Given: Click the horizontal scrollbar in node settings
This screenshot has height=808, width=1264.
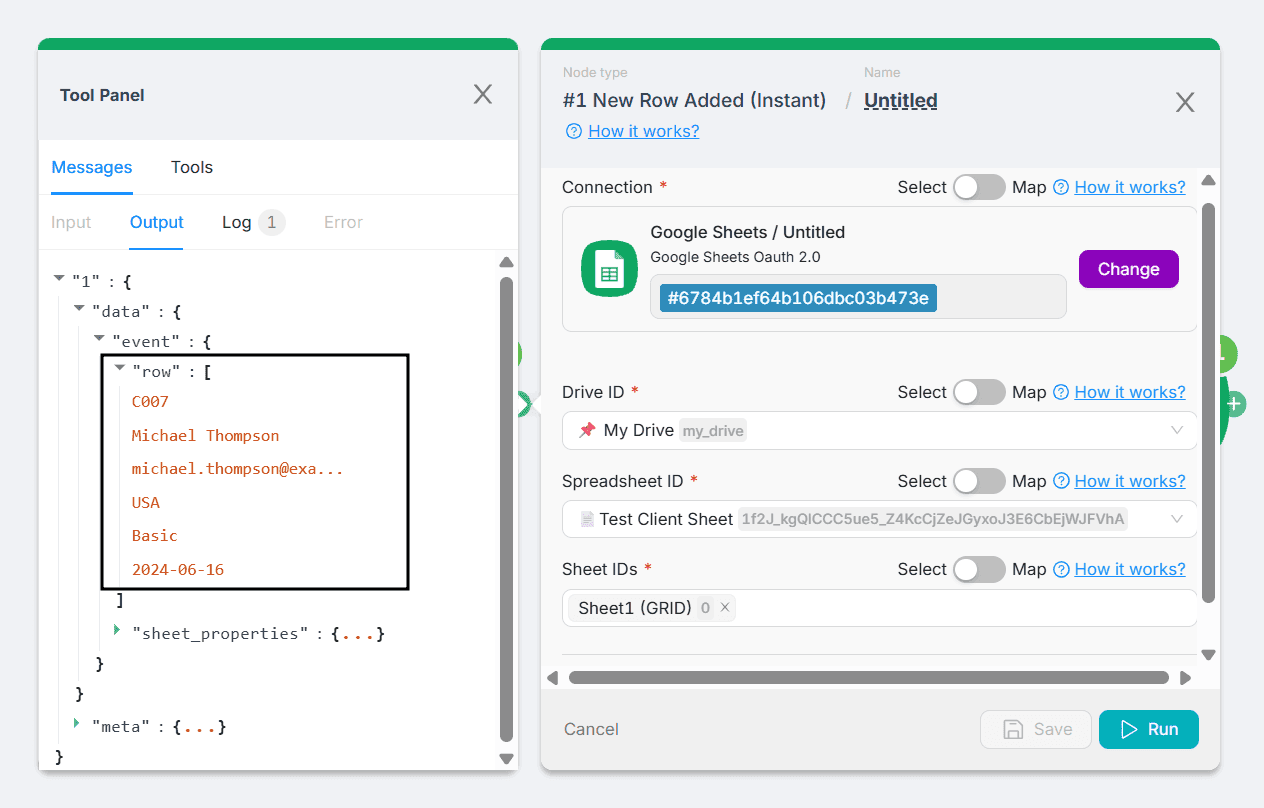Looking at the screenshot, I should [x=867, y=677].
